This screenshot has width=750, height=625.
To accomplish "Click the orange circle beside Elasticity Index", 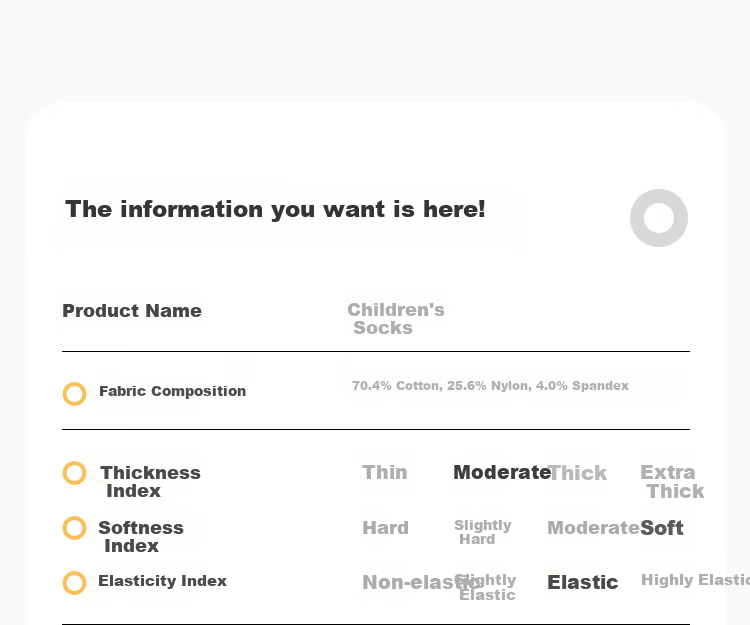I will pyautogui.click(x=75, y=583).
